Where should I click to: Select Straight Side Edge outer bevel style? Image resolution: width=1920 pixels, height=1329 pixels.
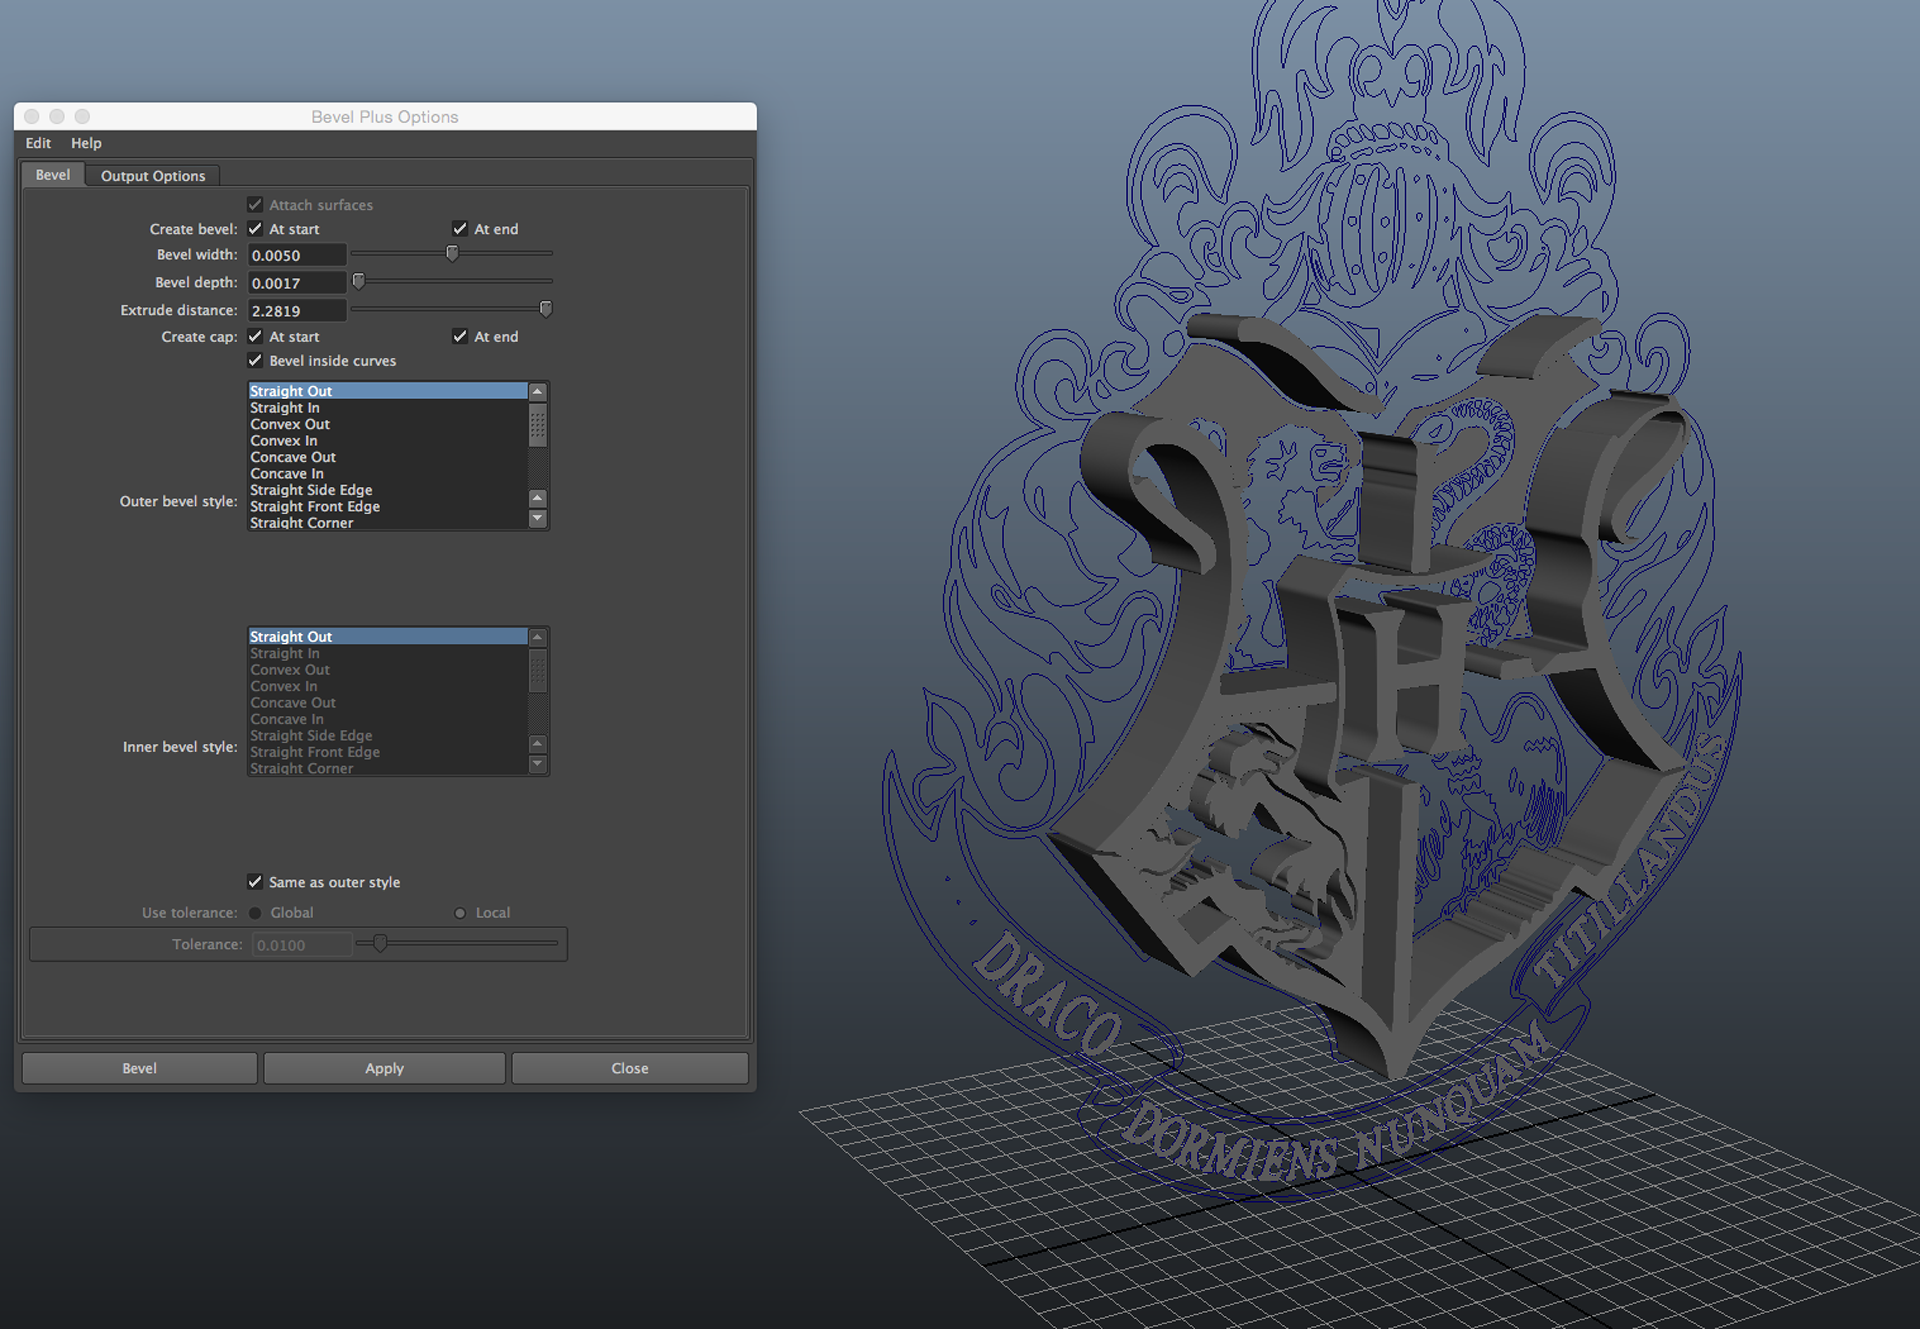pos(311,490)
